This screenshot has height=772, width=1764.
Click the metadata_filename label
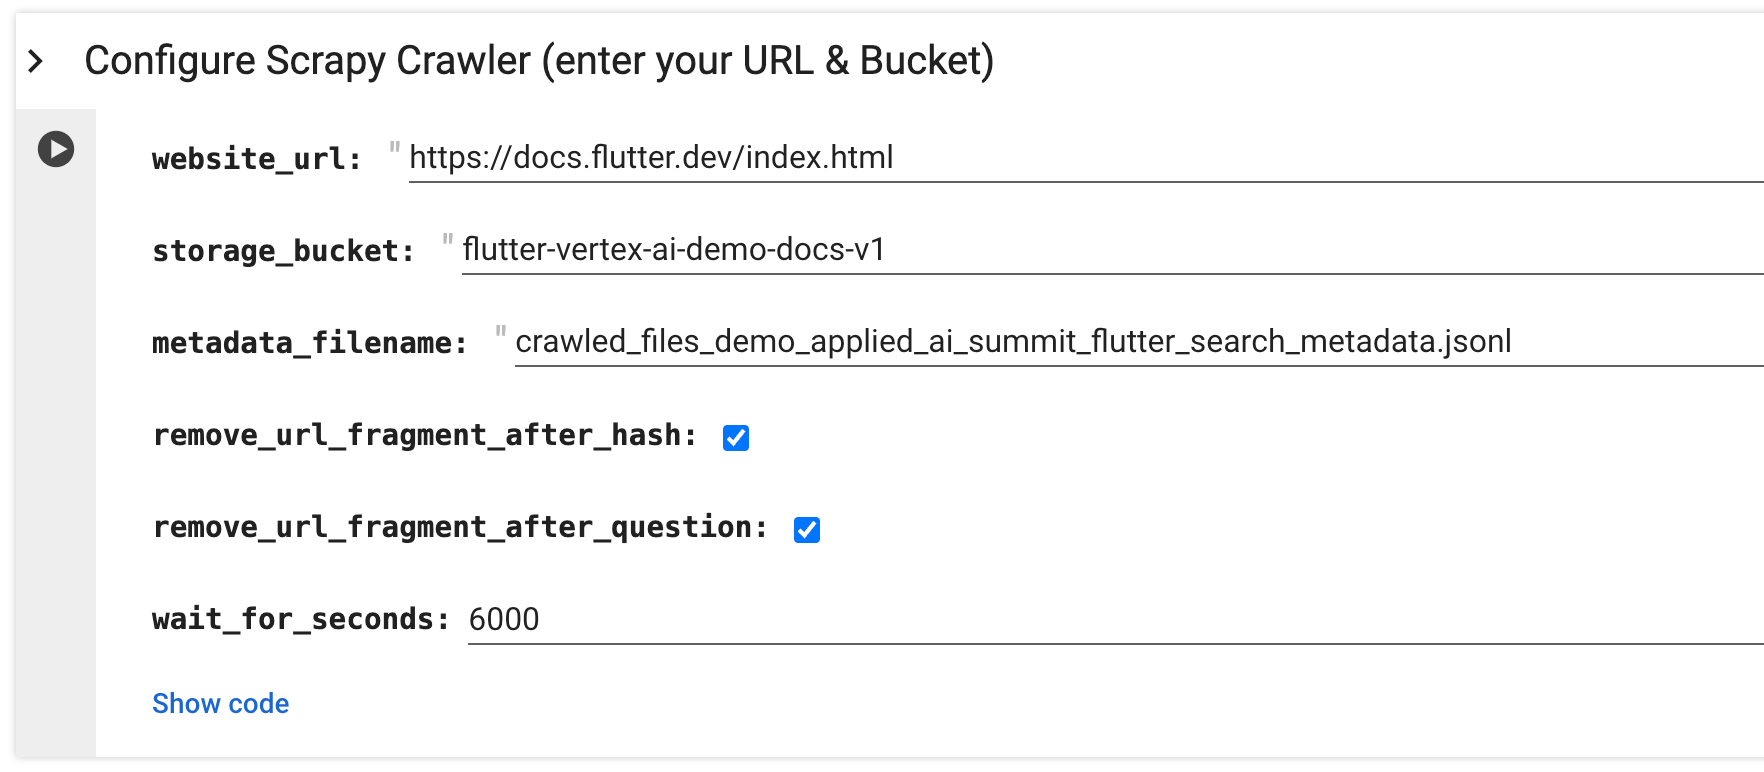click(309, 343)
